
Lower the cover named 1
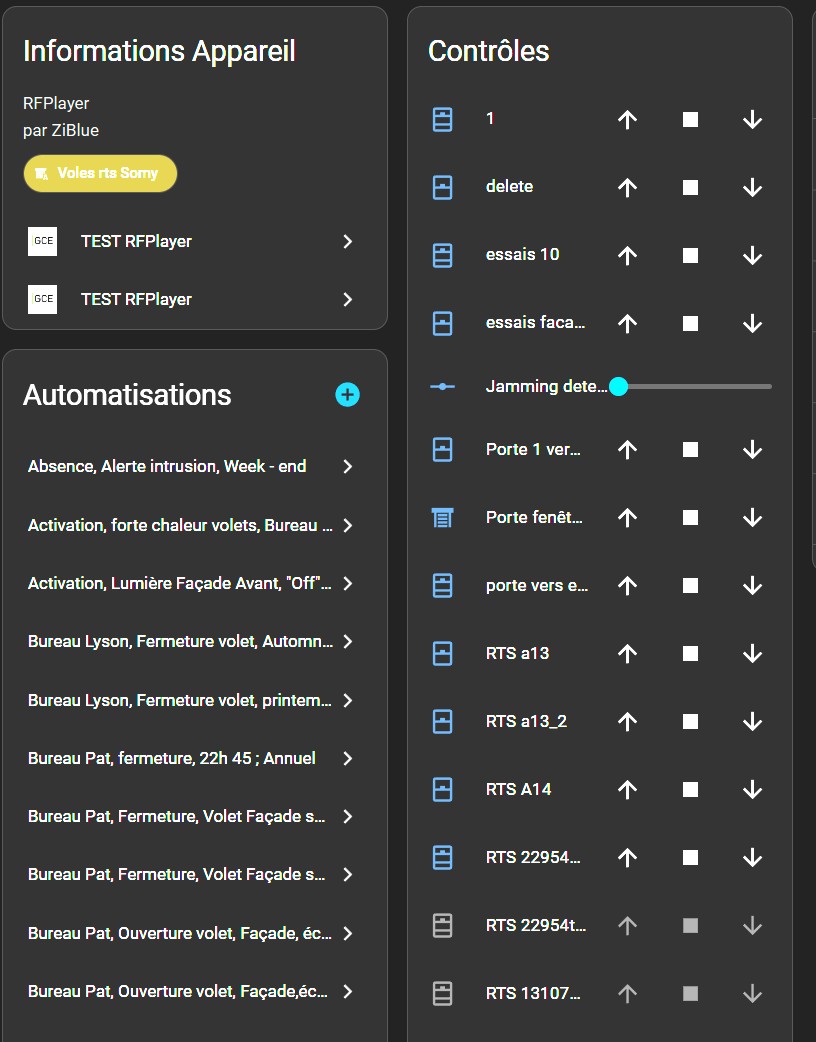pyautogui.click(x=752, y=120)
